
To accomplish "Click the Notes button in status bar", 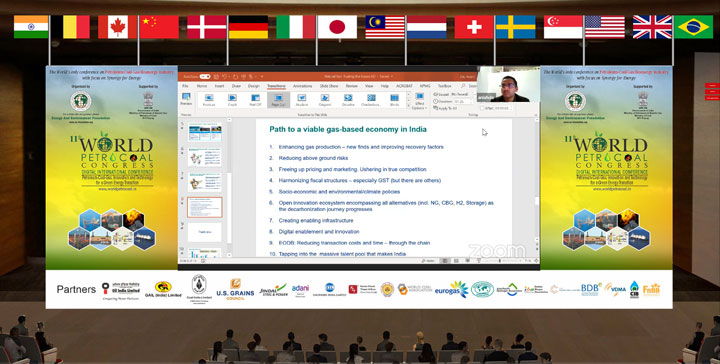I will pyautogui.click(x=428, y=261).
